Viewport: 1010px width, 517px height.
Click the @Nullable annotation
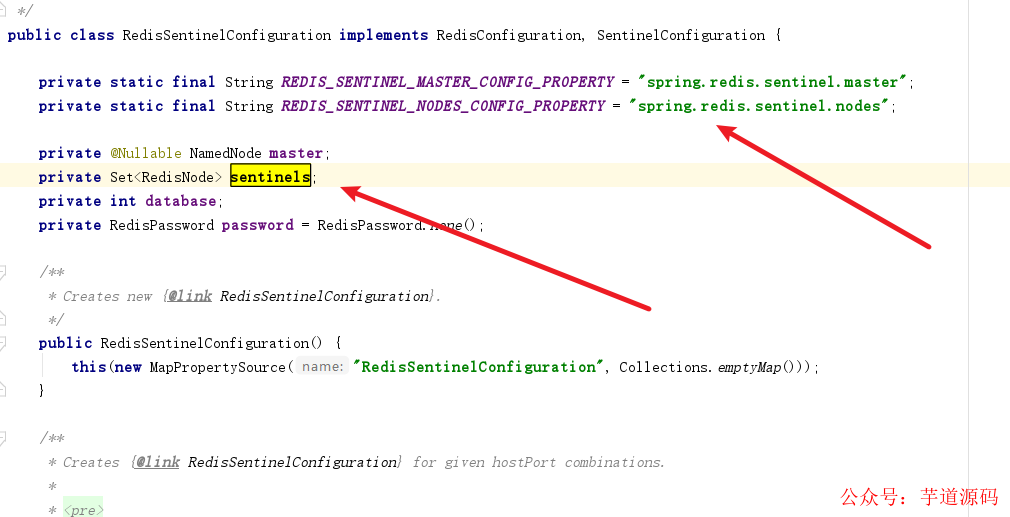[146, 153]
